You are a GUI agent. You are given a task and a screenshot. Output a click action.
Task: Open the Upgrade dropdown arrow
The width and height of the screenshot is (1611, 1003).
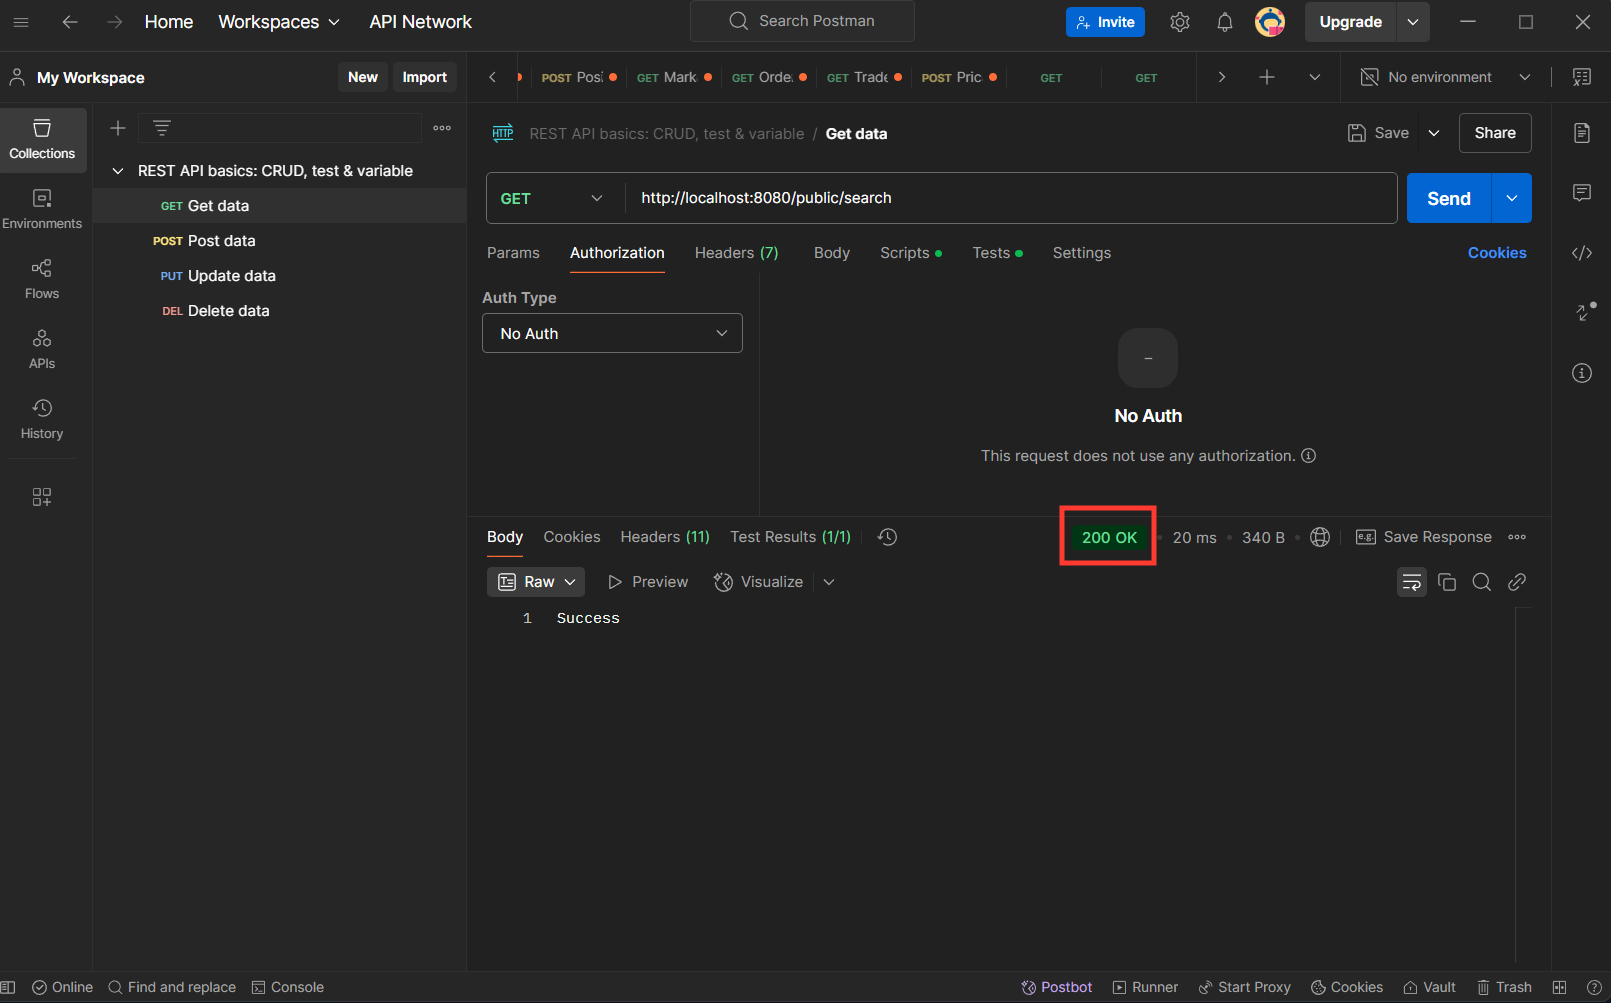[x=1413, y=22]
